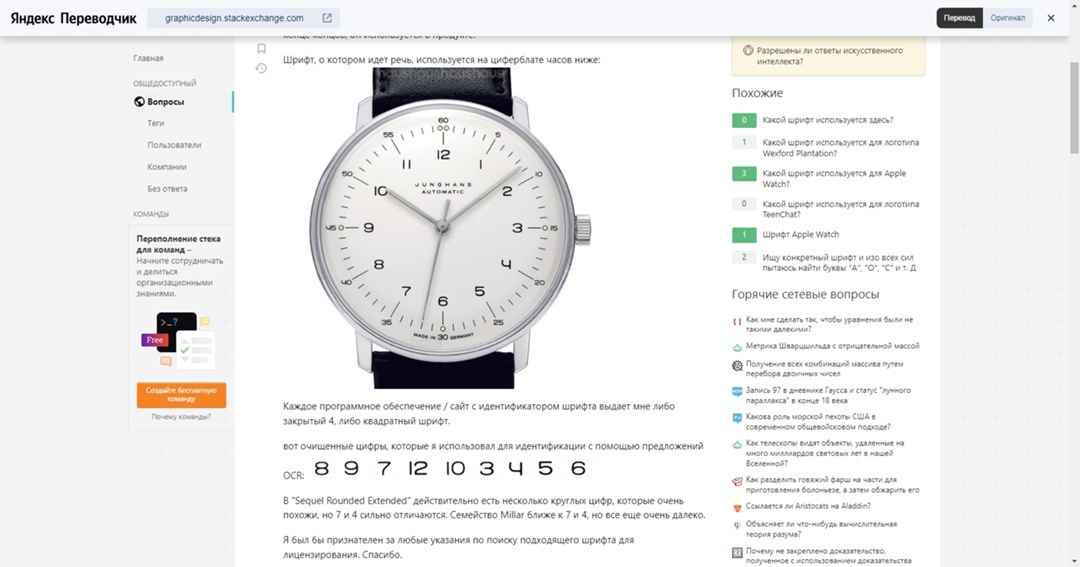Click the Похожие heading
The height and width of the screenshot is (567, 1080).
click(x=757, y=93)
